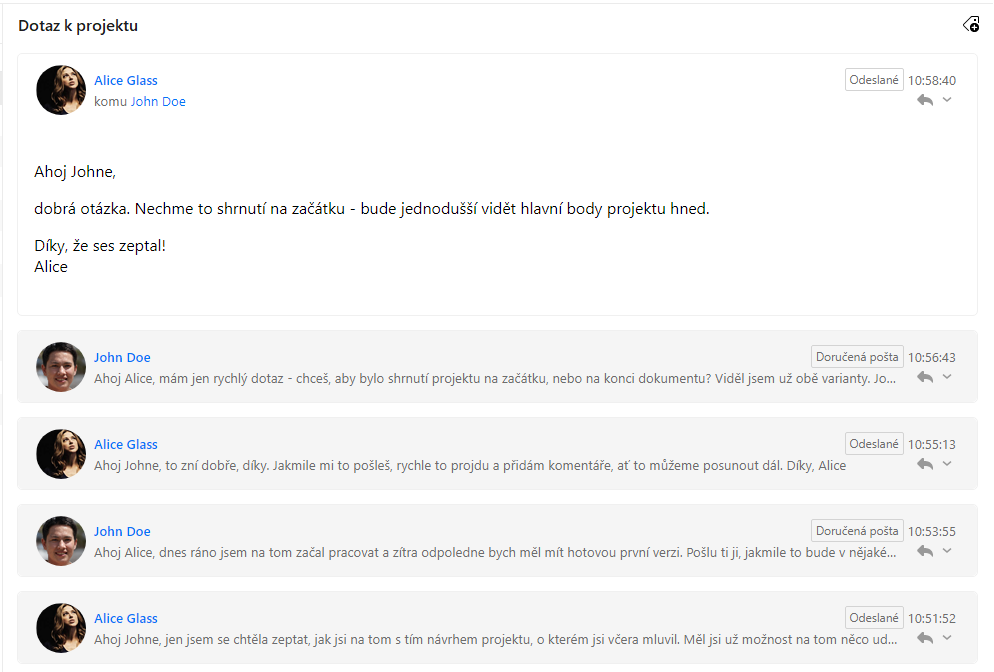Click John Doe avatar on 10:56:43 message

tap(61, 367)
